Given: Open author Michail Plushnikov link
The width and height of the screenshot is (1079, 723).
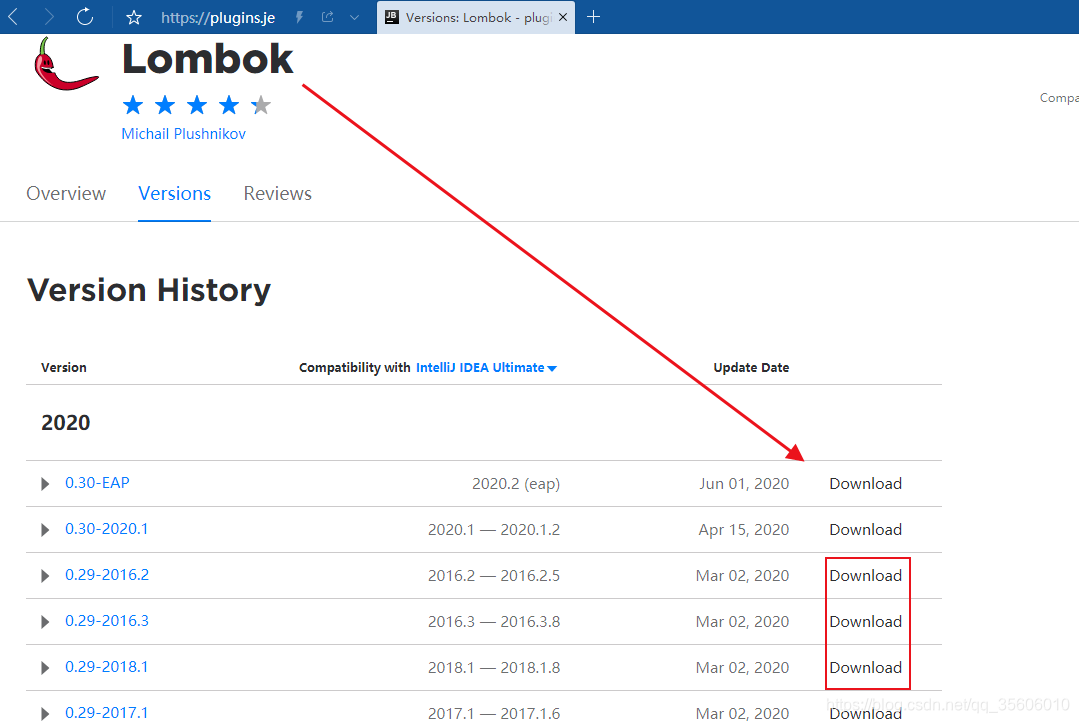Looking at the screenshot, I should pyautogui.click(x=183, y=133).
